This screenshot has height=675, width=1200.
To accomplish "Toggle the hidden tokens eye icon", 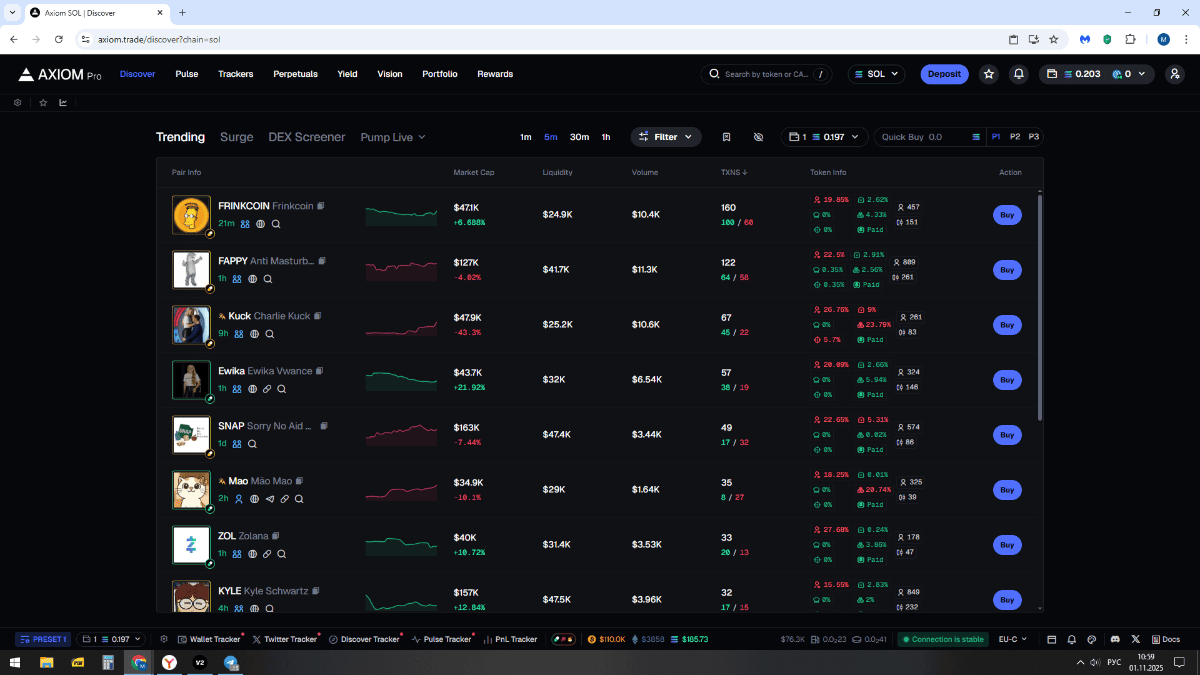I will (x=758, y=137).
